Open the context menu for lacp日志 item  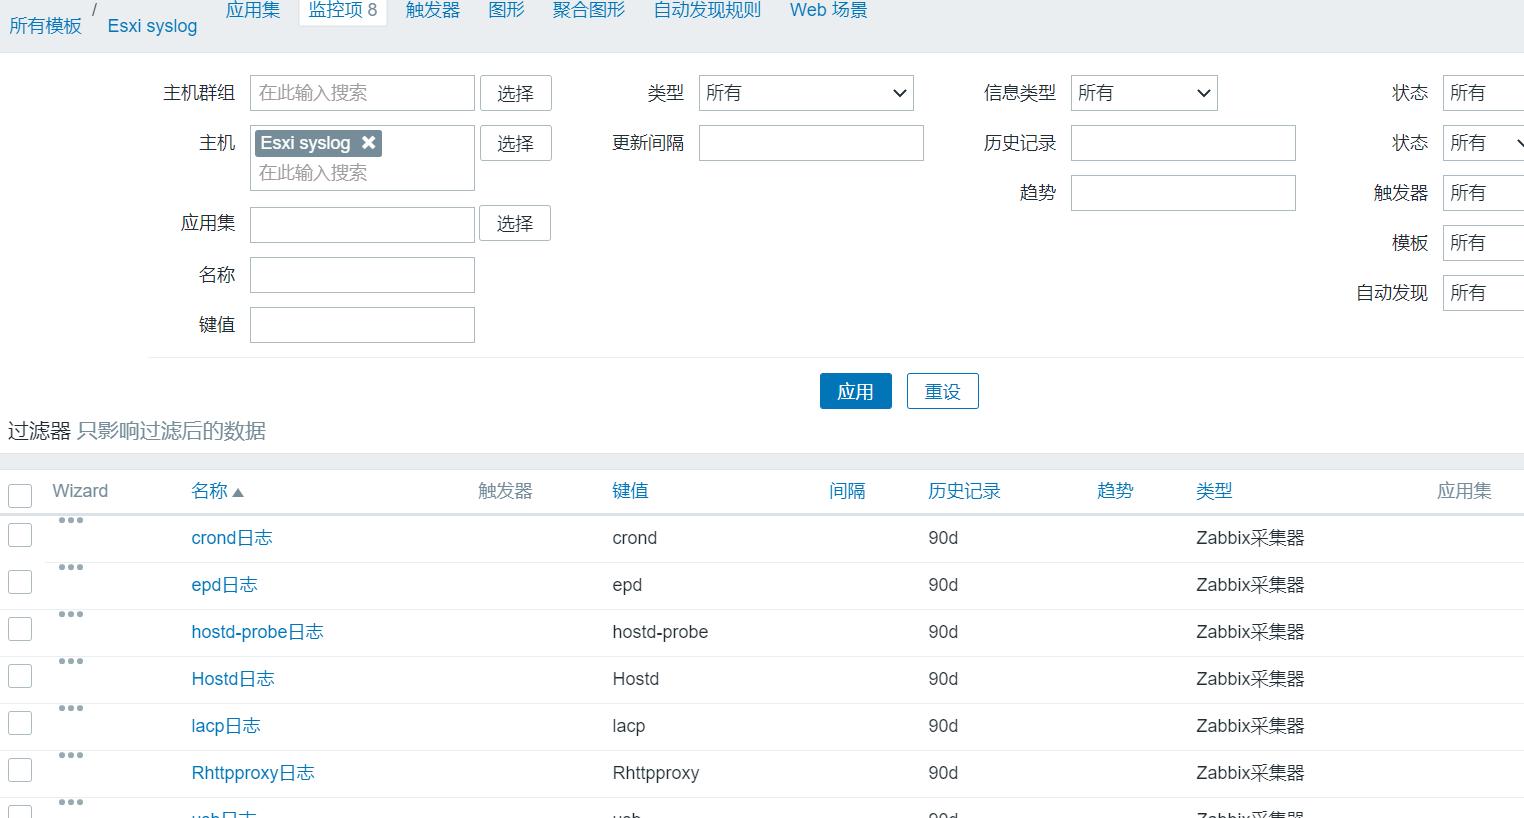70,707
